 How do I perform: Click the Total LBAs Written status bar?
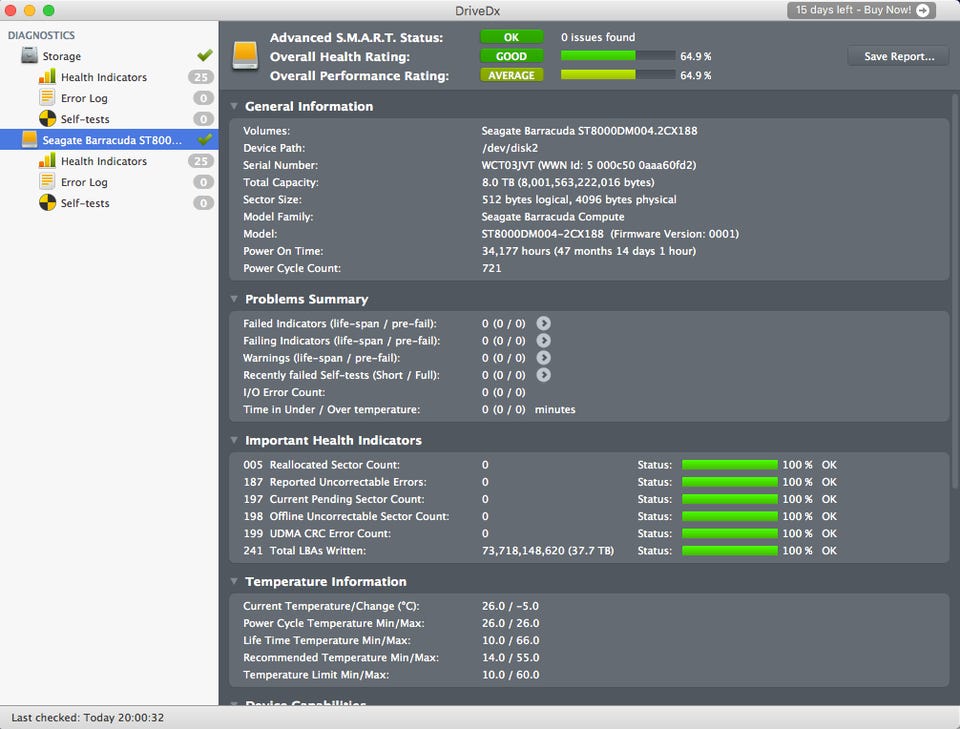click(x=730, y=550)
